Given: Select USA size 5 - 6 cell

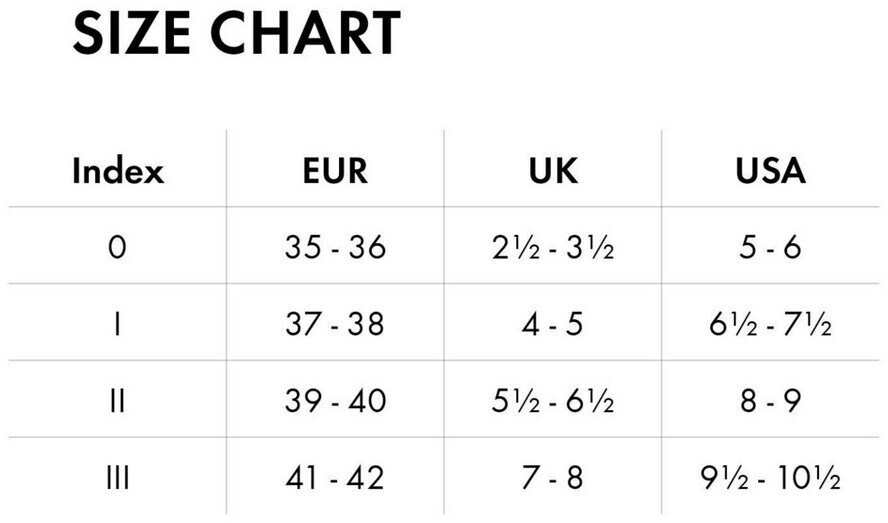Looking at the screenshot, I should [x=770, y=247].
